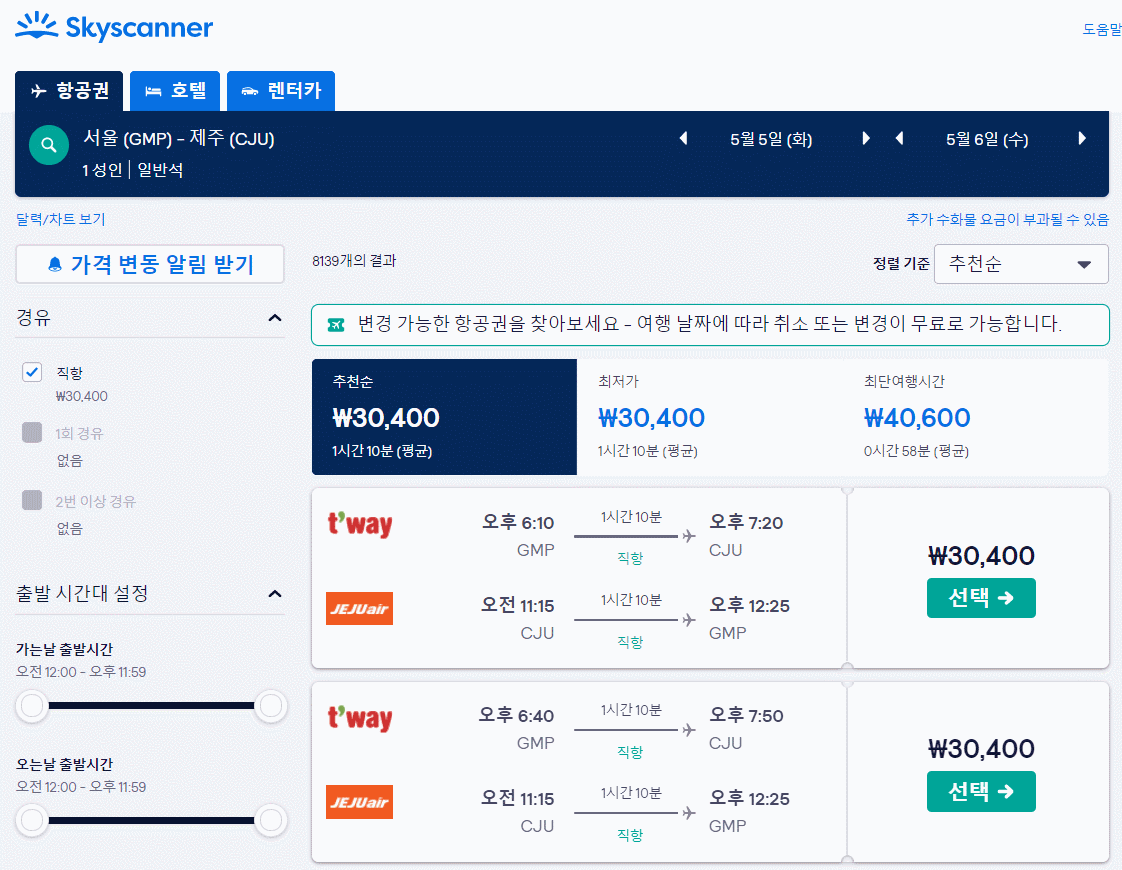Open 달력/차트 보기 link
The image size is (1122, 870).
pos(61,219)
